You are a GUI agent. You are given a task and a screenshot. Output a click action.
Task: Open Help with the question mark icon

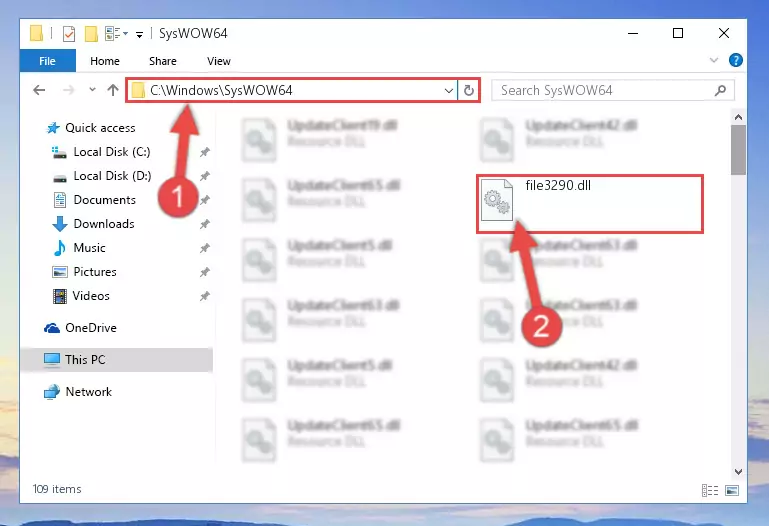point(735,60)
